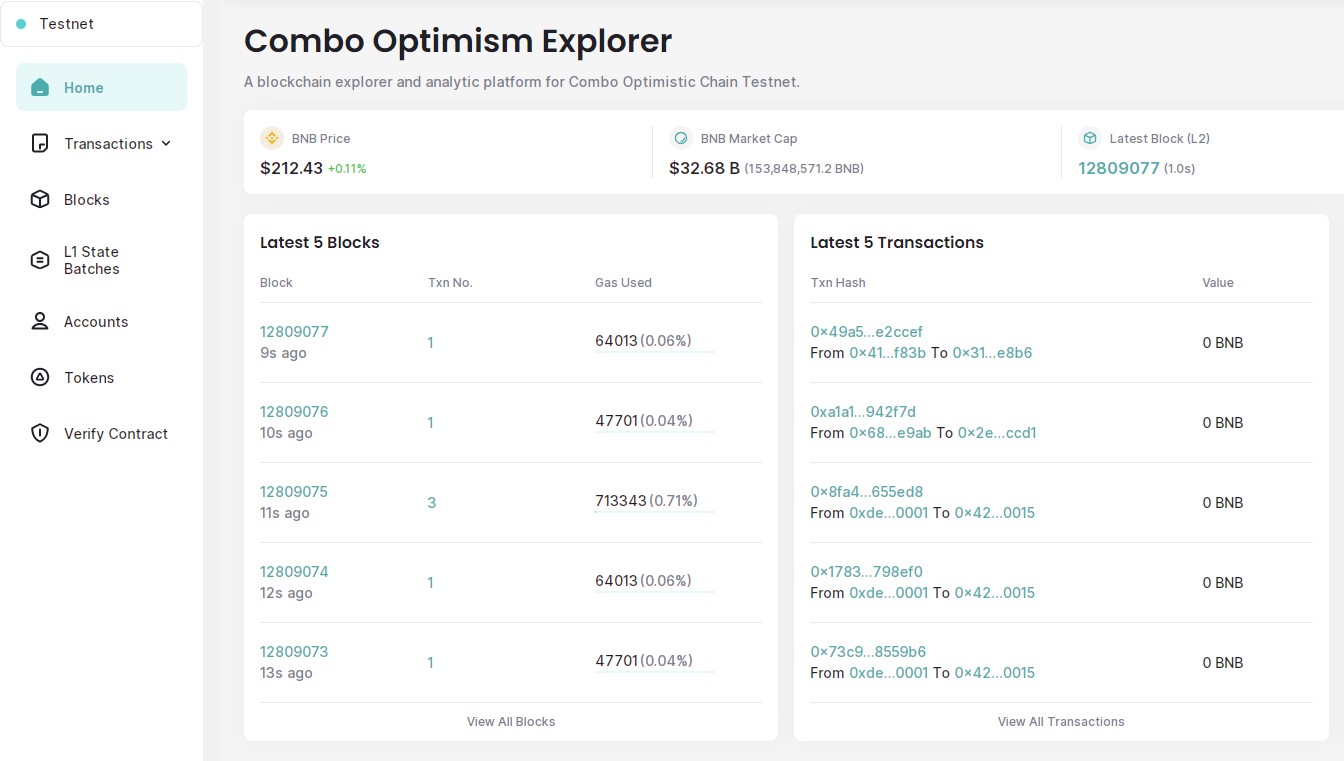The height and width of the screenshot is (761, 1344).
Task: Click the Txn Hash column header
Action: click(x=838, y=283)
